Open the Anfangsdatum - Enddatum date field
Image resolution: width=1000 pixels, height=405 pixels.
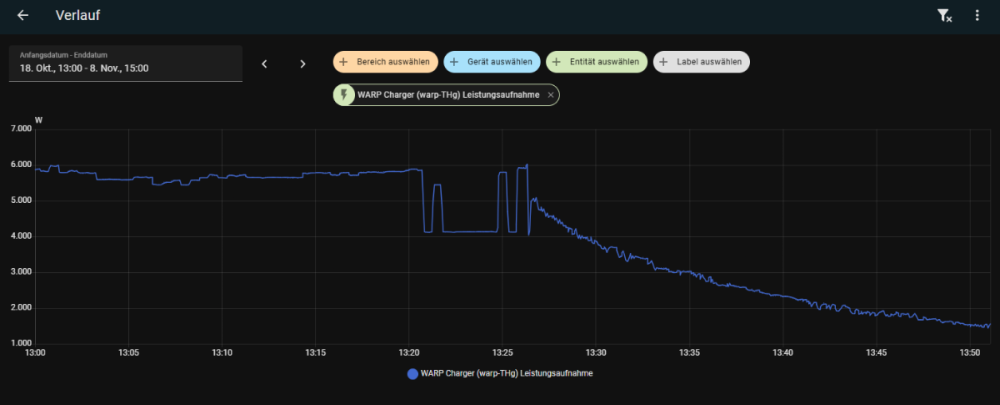pyautogui.click(x=125, y=64)
